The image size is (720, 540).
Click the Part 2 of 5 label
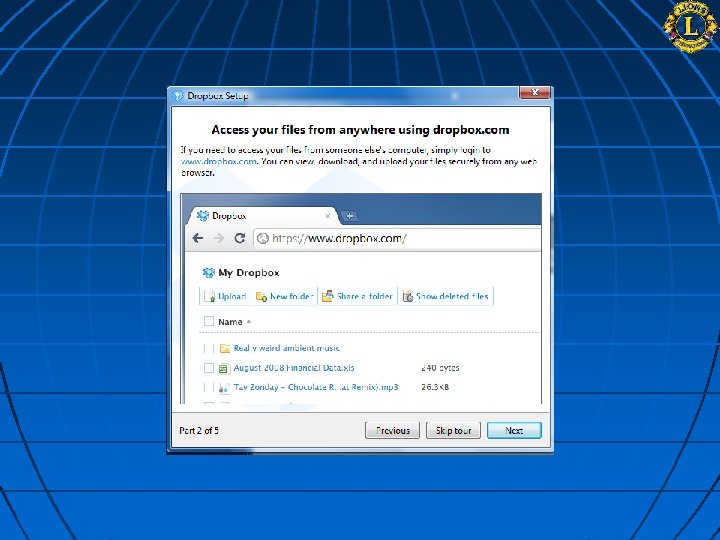point(199,430)
